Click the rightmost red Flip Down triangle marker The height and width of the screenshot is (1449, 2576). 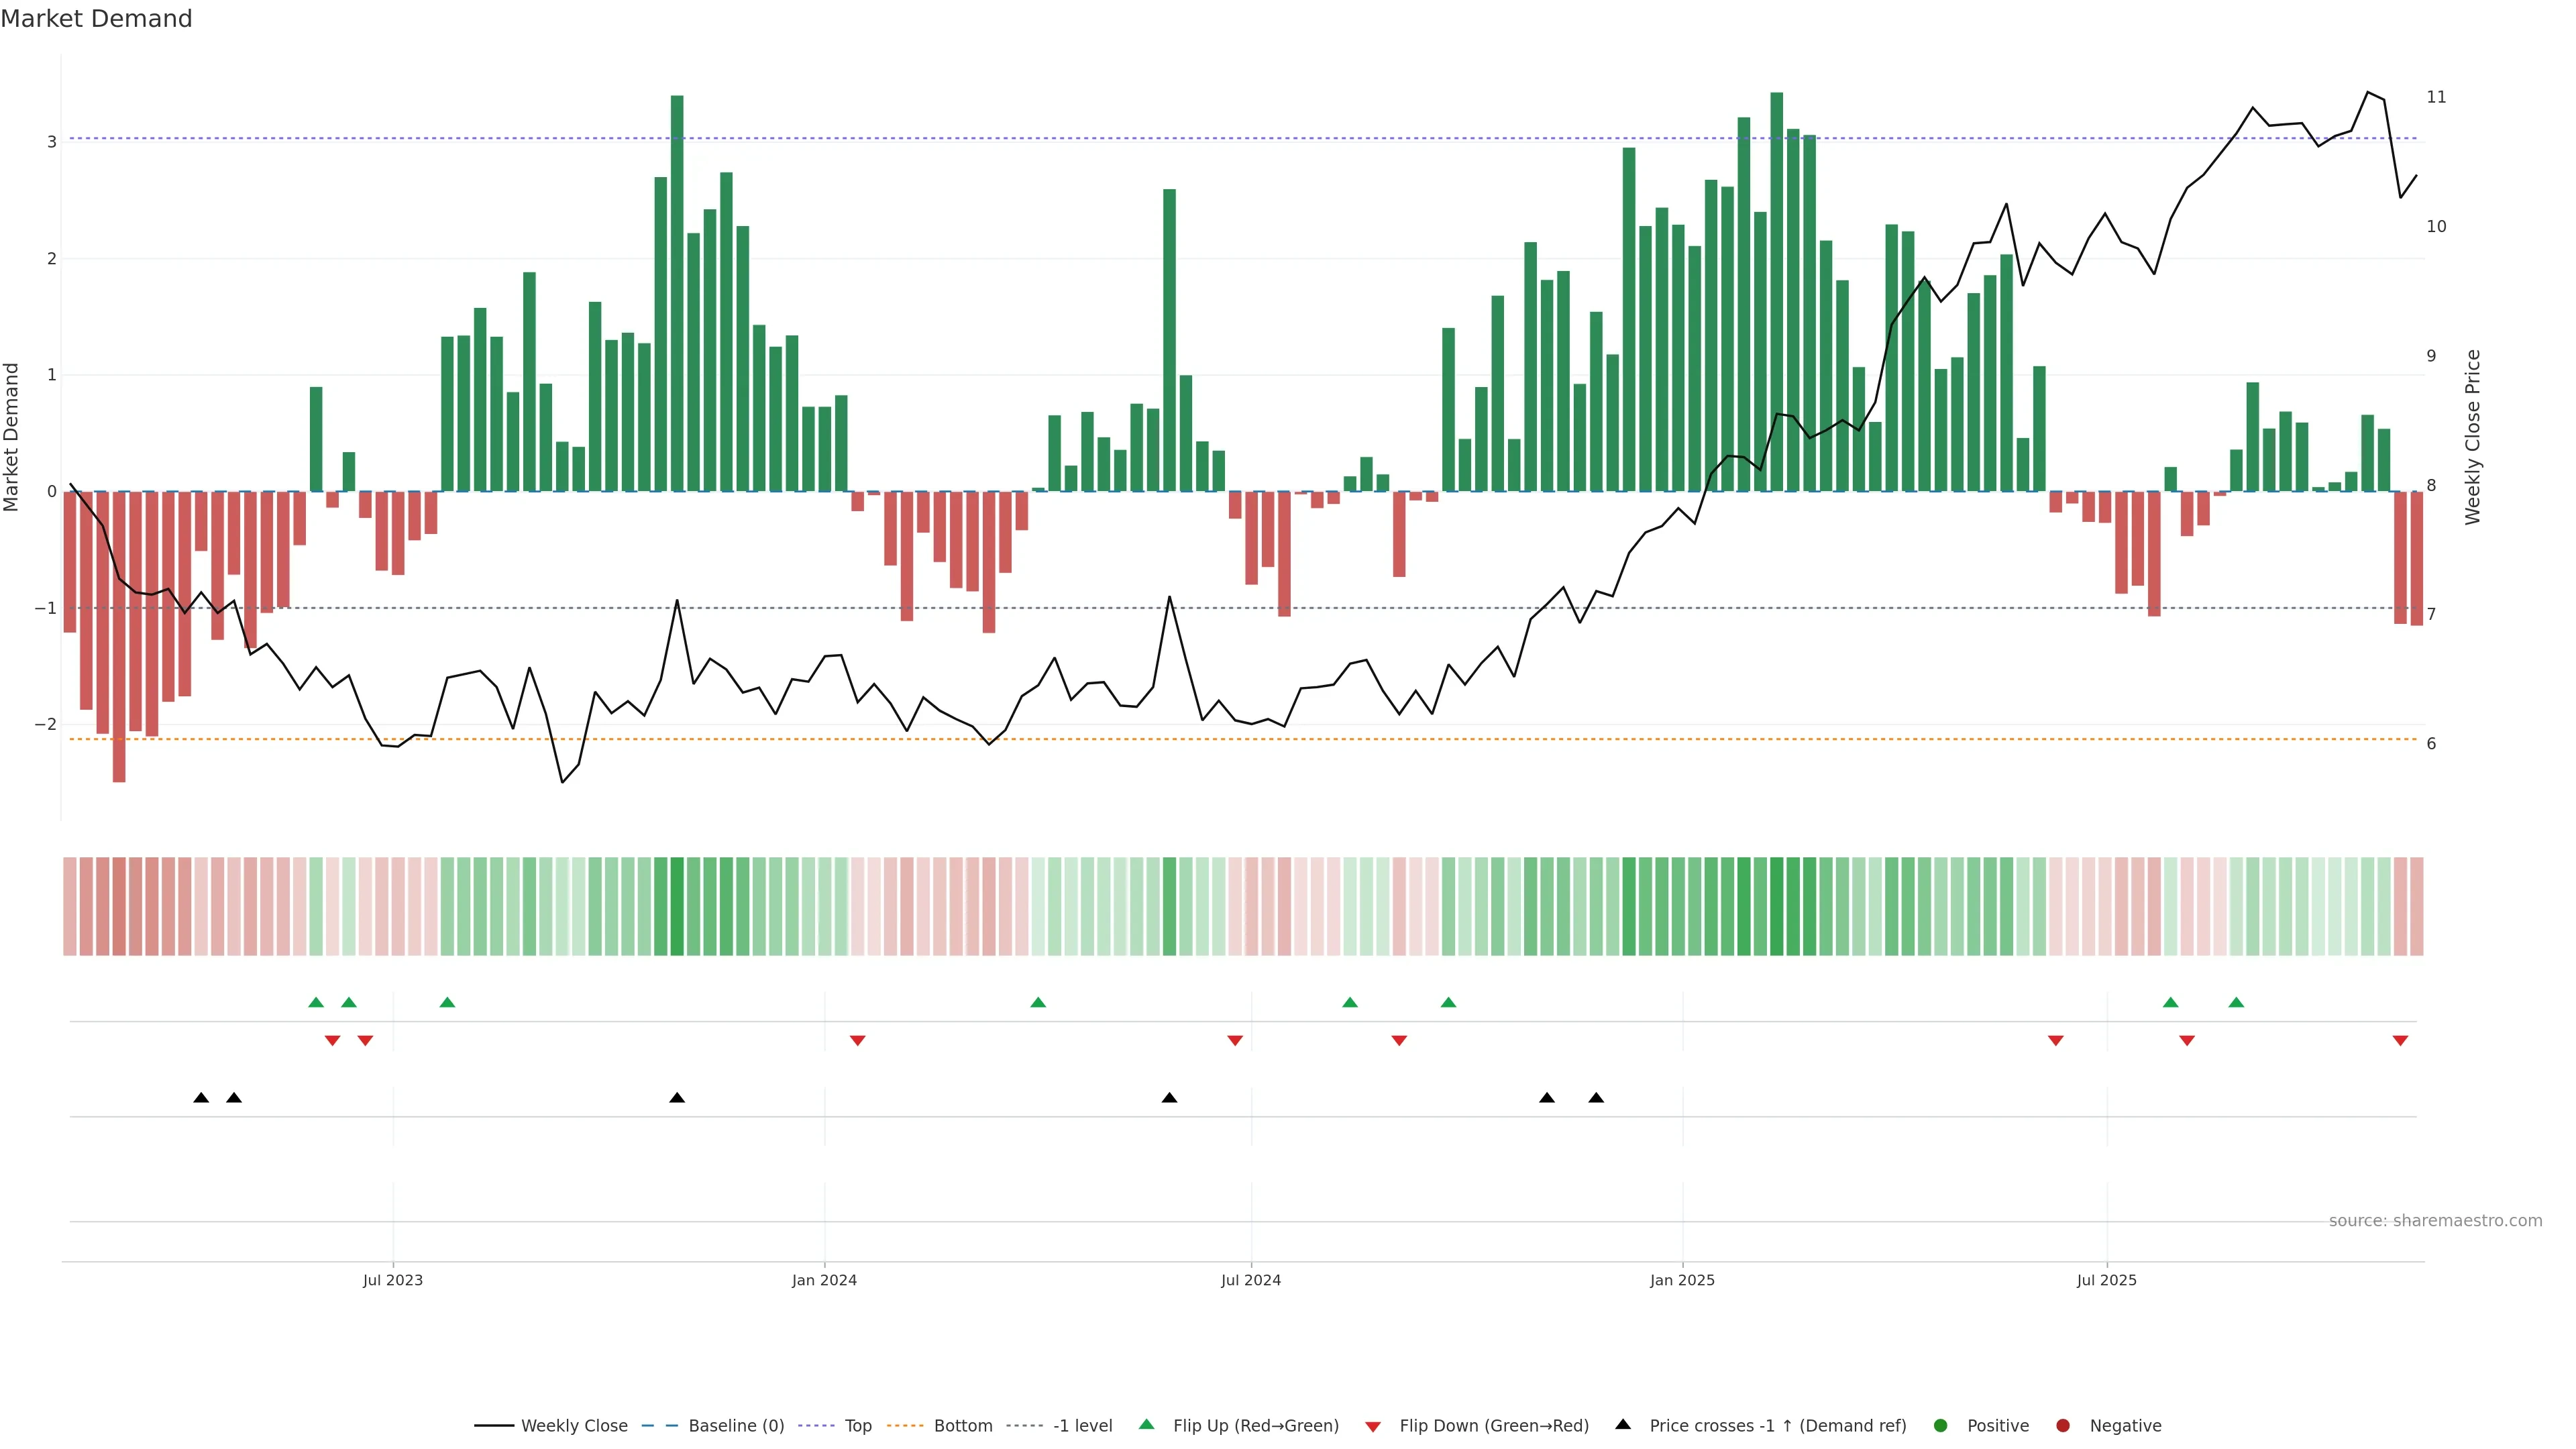click(2400, 1041)
